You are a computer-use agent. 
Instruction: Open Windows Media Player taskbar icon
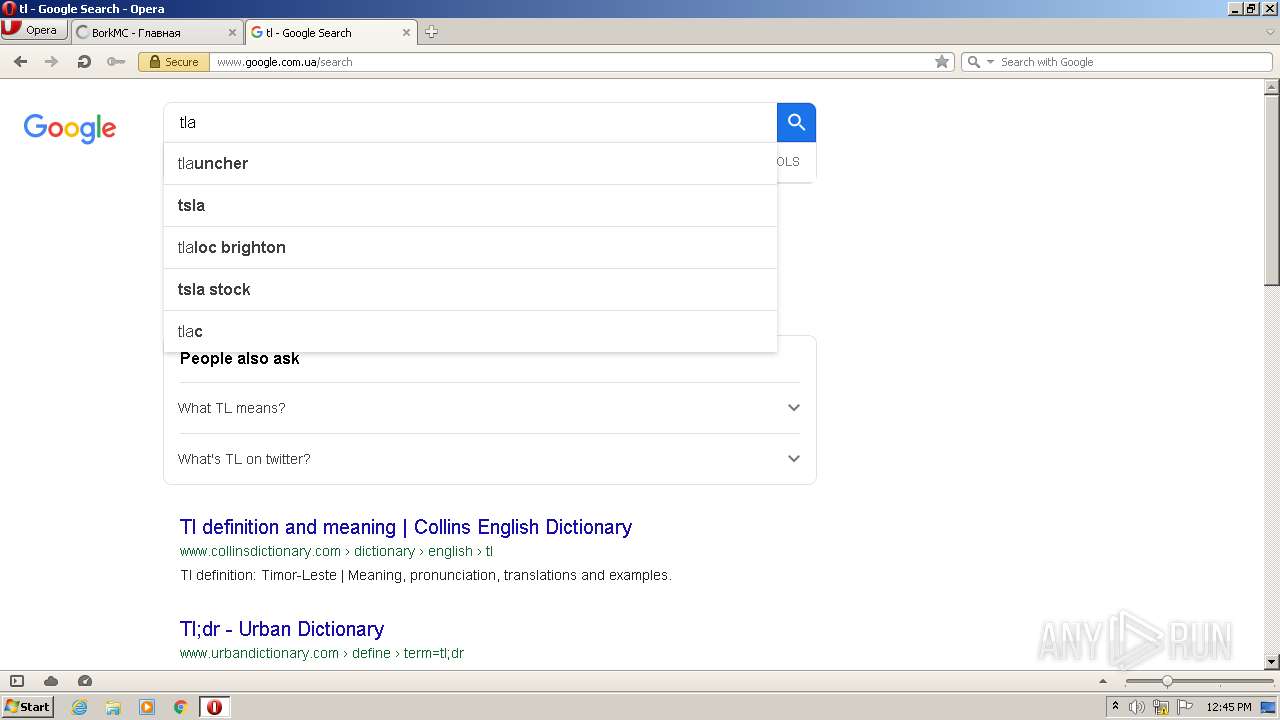point(147,707)
